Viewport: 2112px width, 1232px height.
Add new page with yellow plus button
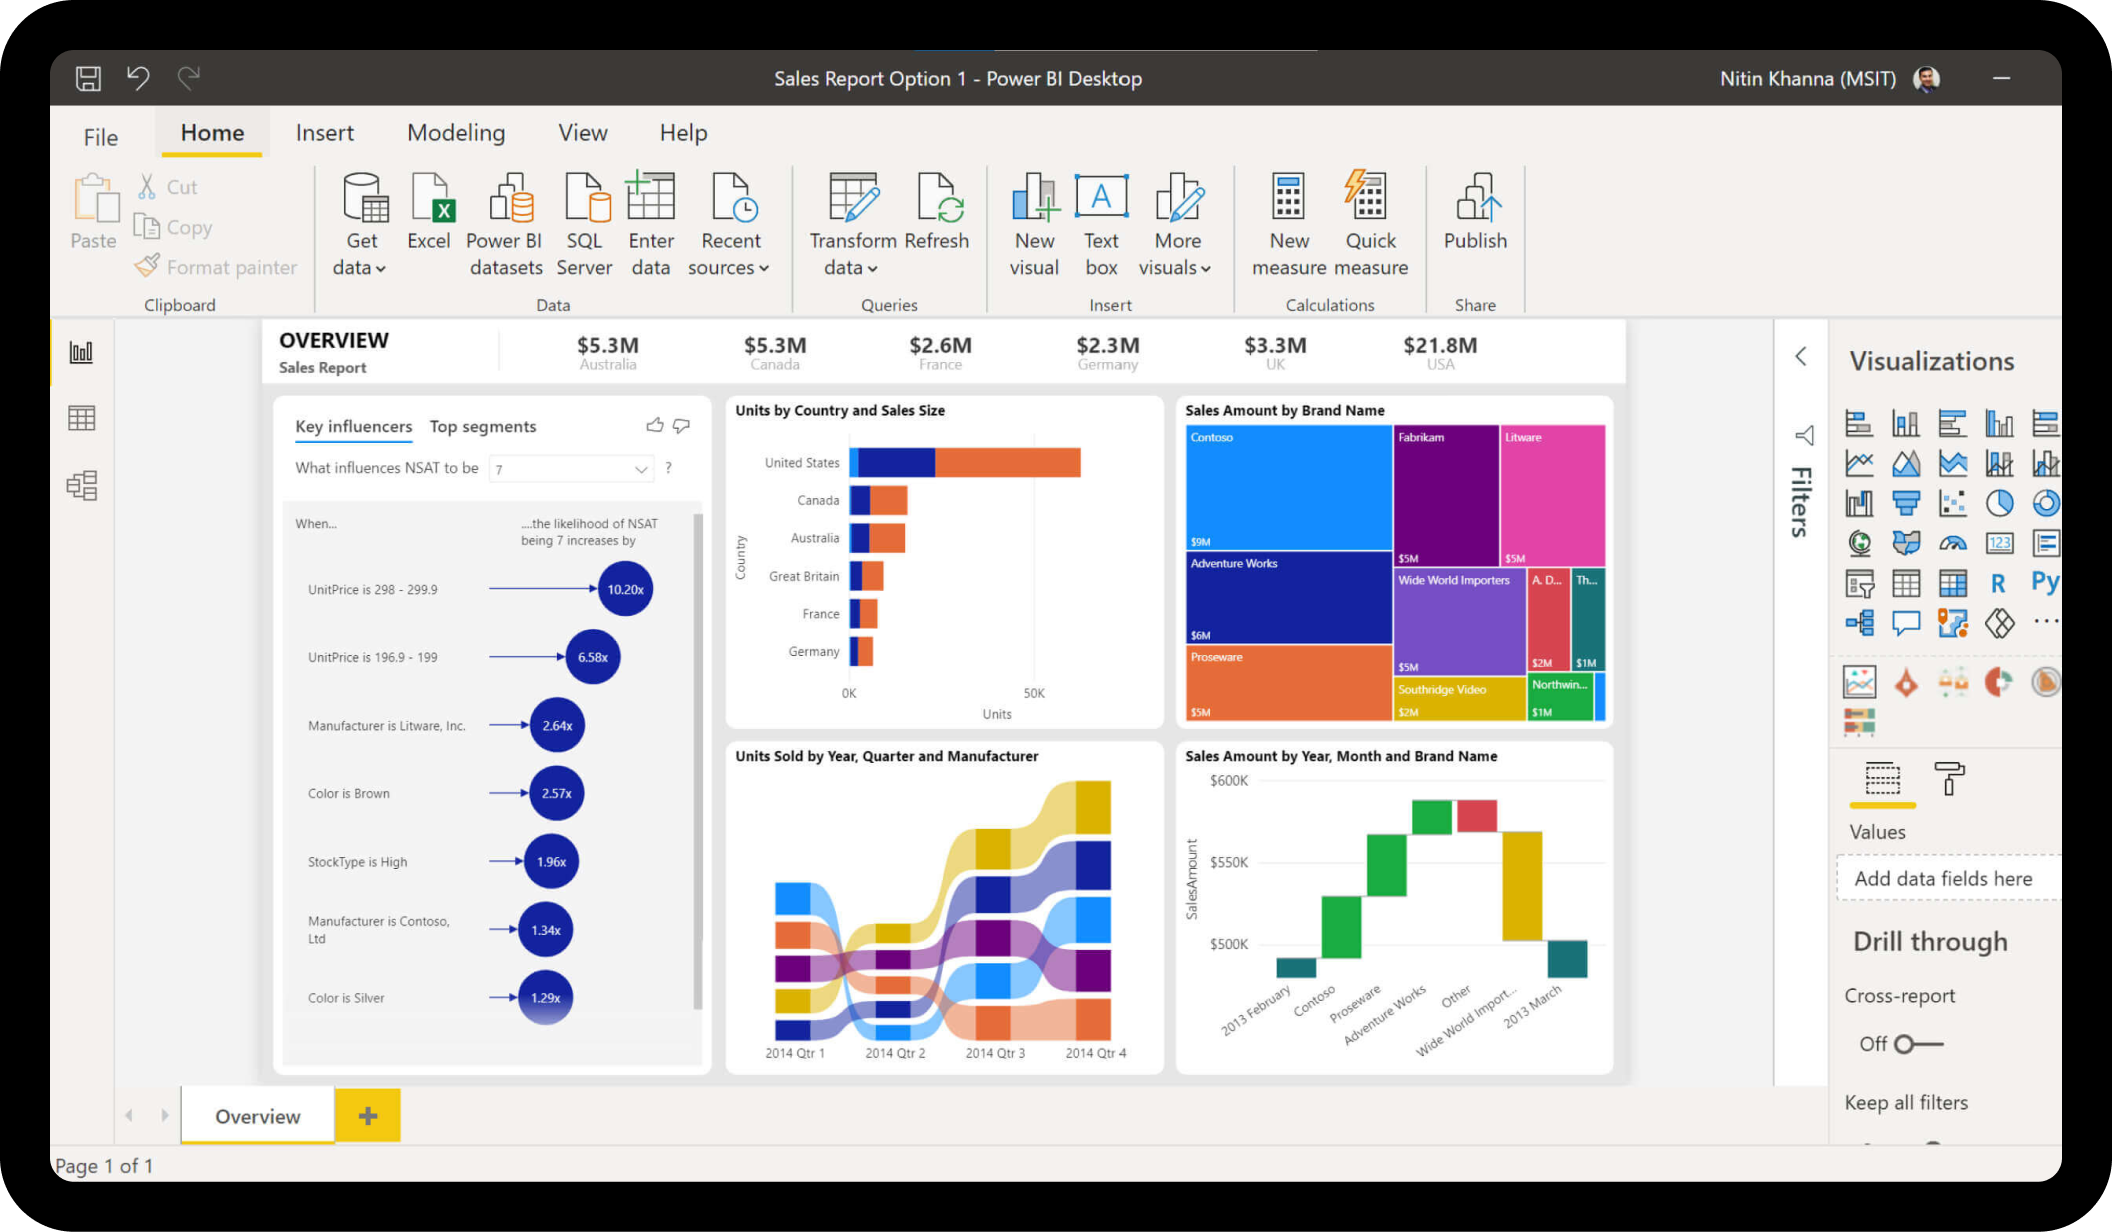pos(367,1116)
